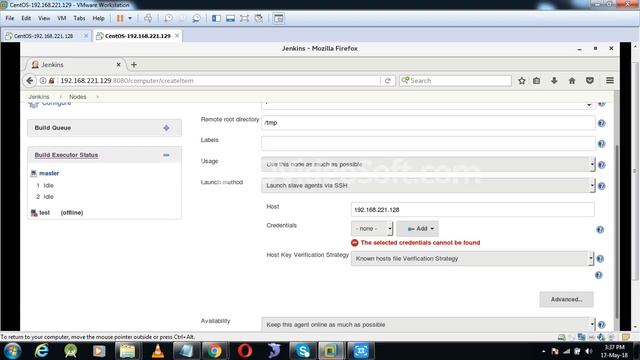Click the manage snapshots toolbar icon
The width and height of the screenshot is (640, 360).
[196, 18]
